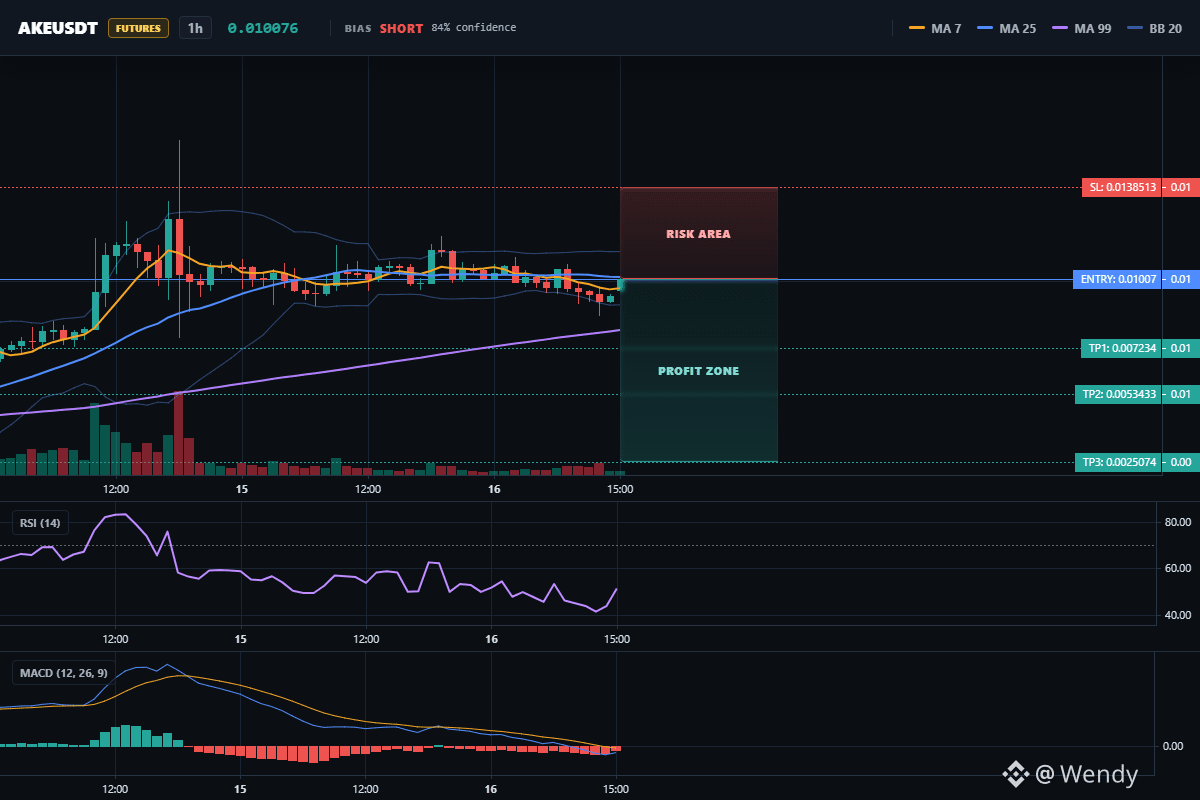Select the FUTURES badge
Image resolution: width=1200 pixels, height=800 pixels.
(x=138, y=28)
